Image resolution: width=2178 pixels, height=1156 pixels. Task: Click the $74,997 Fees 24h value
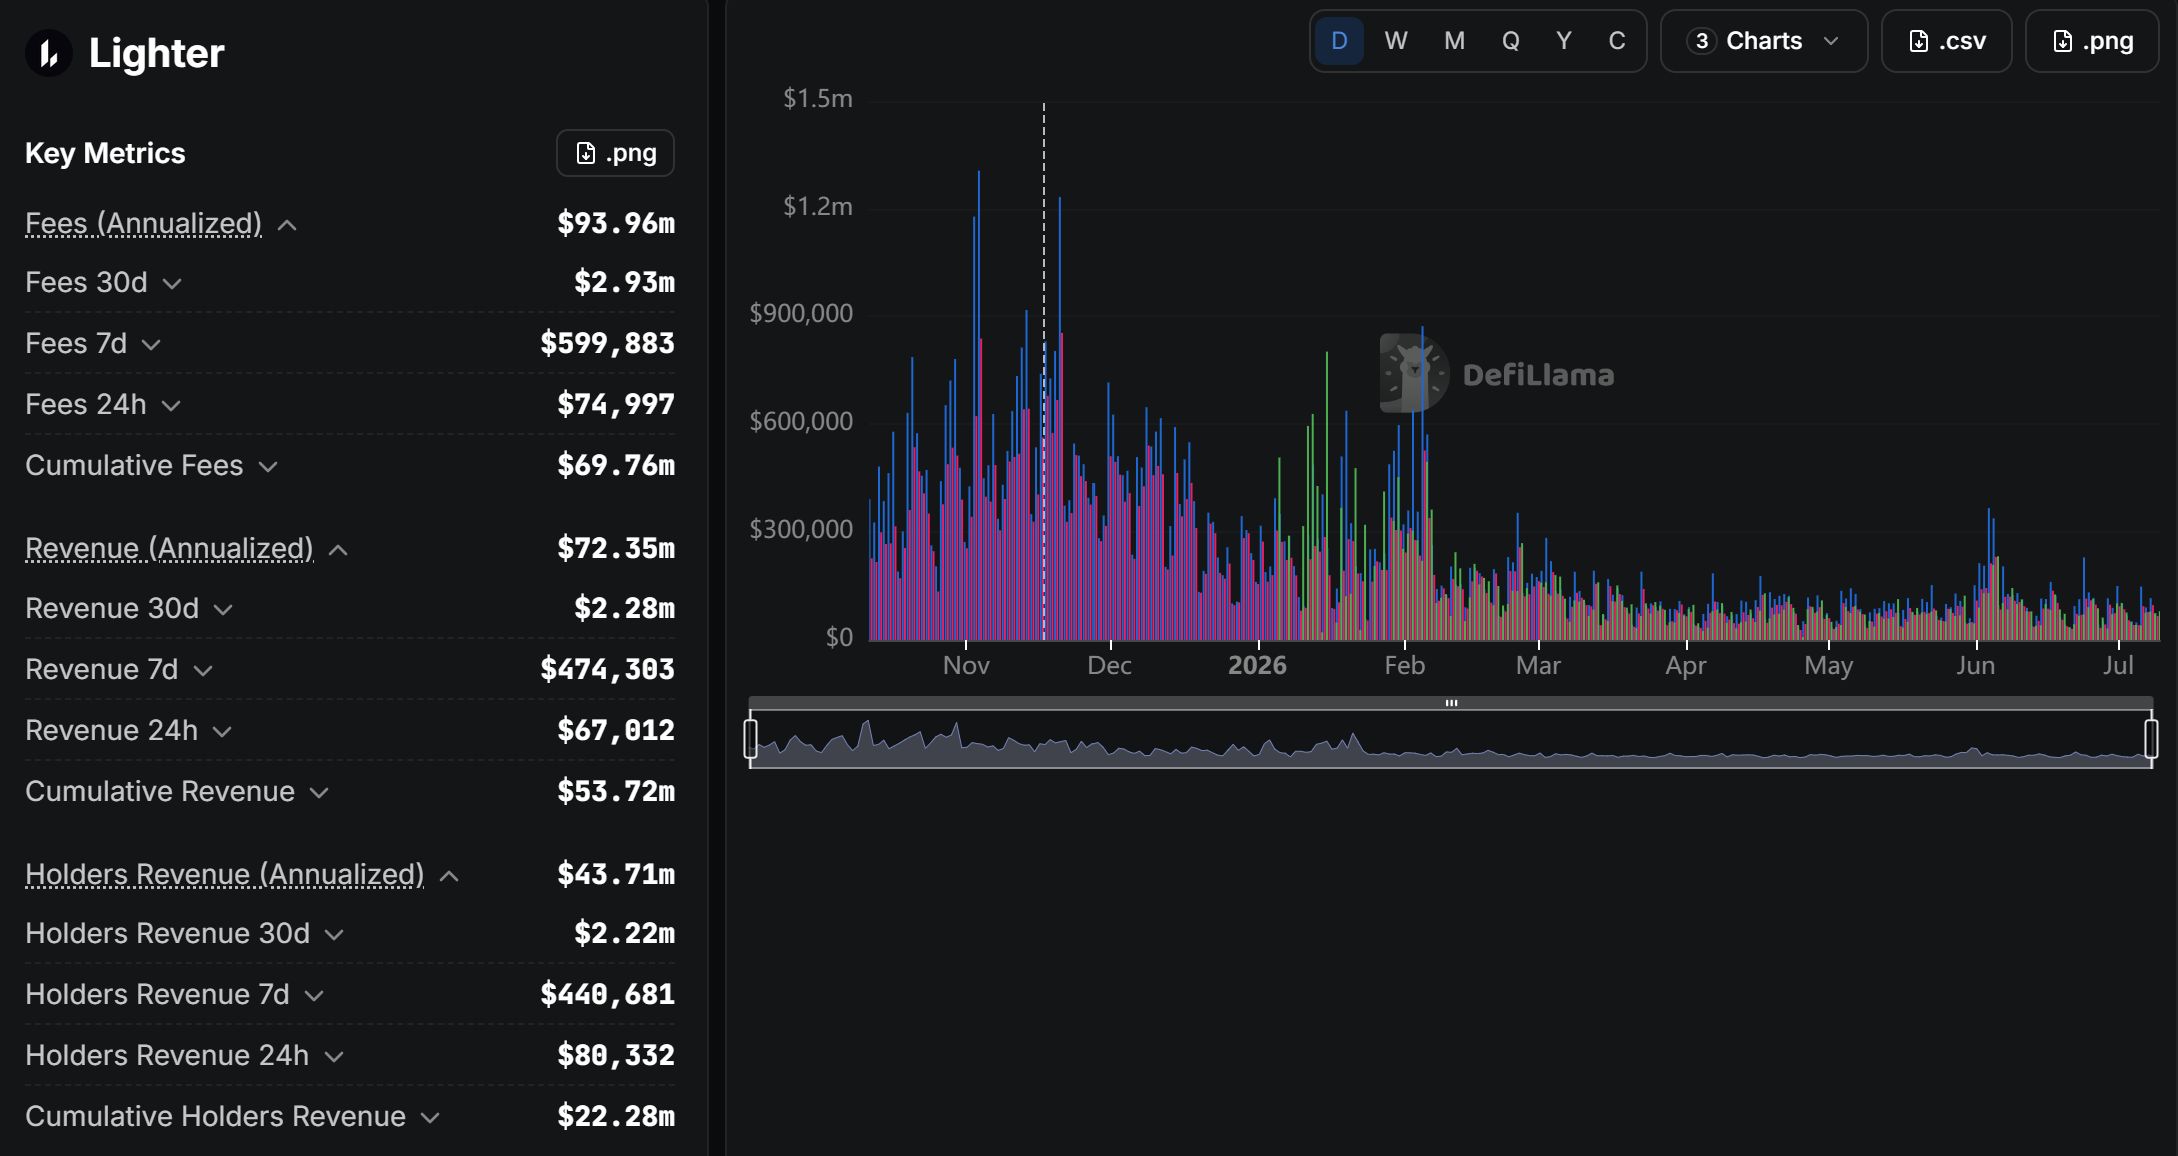tap(616, 405)
